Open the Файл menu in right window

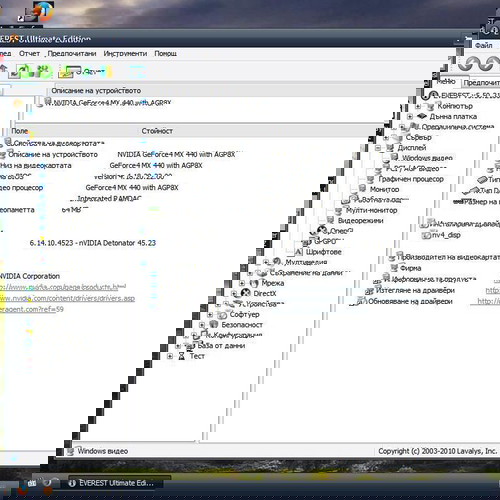[484, 45]
